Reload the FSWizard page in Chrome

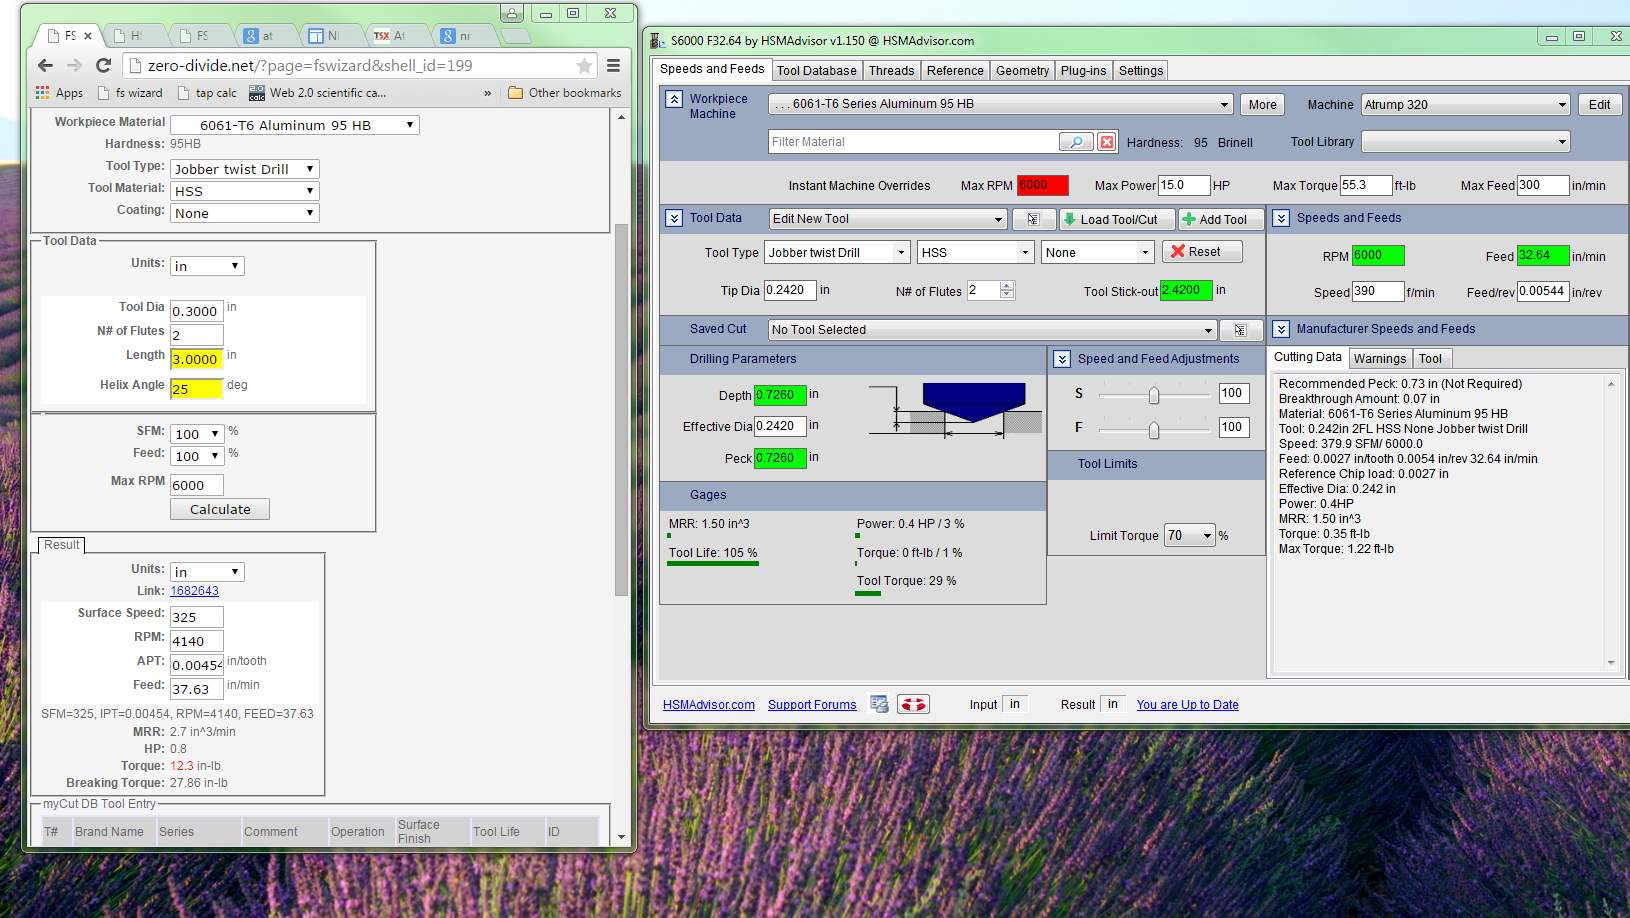103,65
